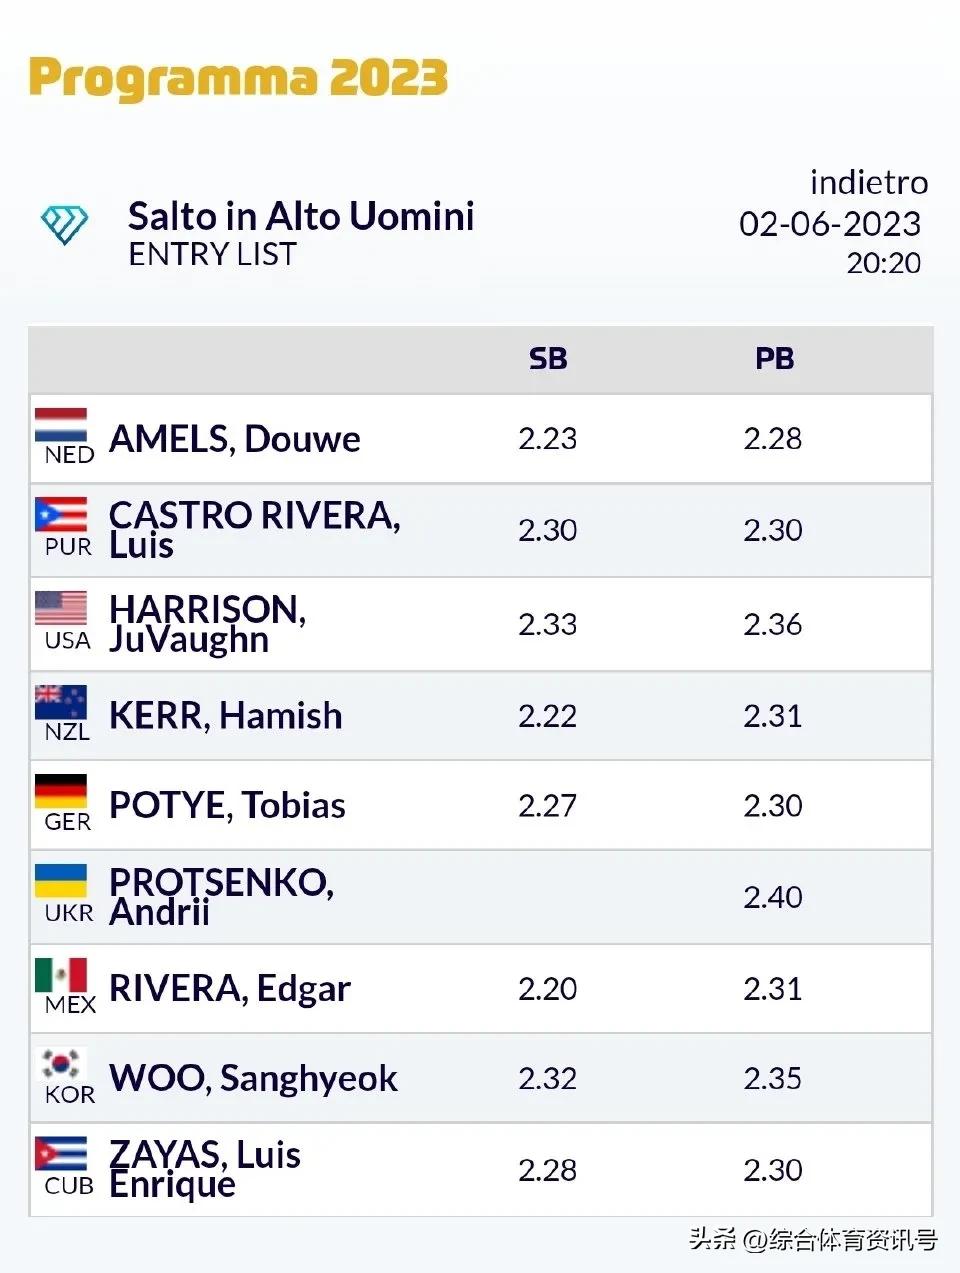The image size is (960, 1273).
Task: Click the Cuba flag icon
Action: point(61,1154)
